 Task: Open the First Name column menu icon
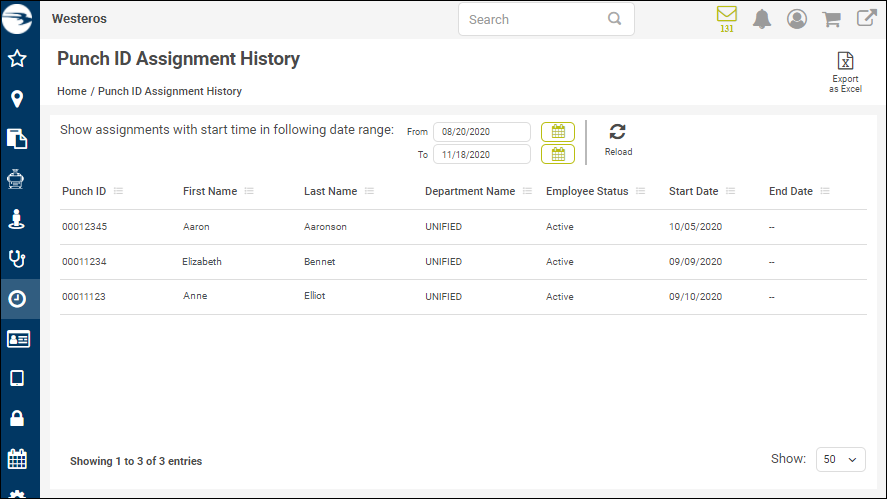pyautogui.click(x=249, y=191)
